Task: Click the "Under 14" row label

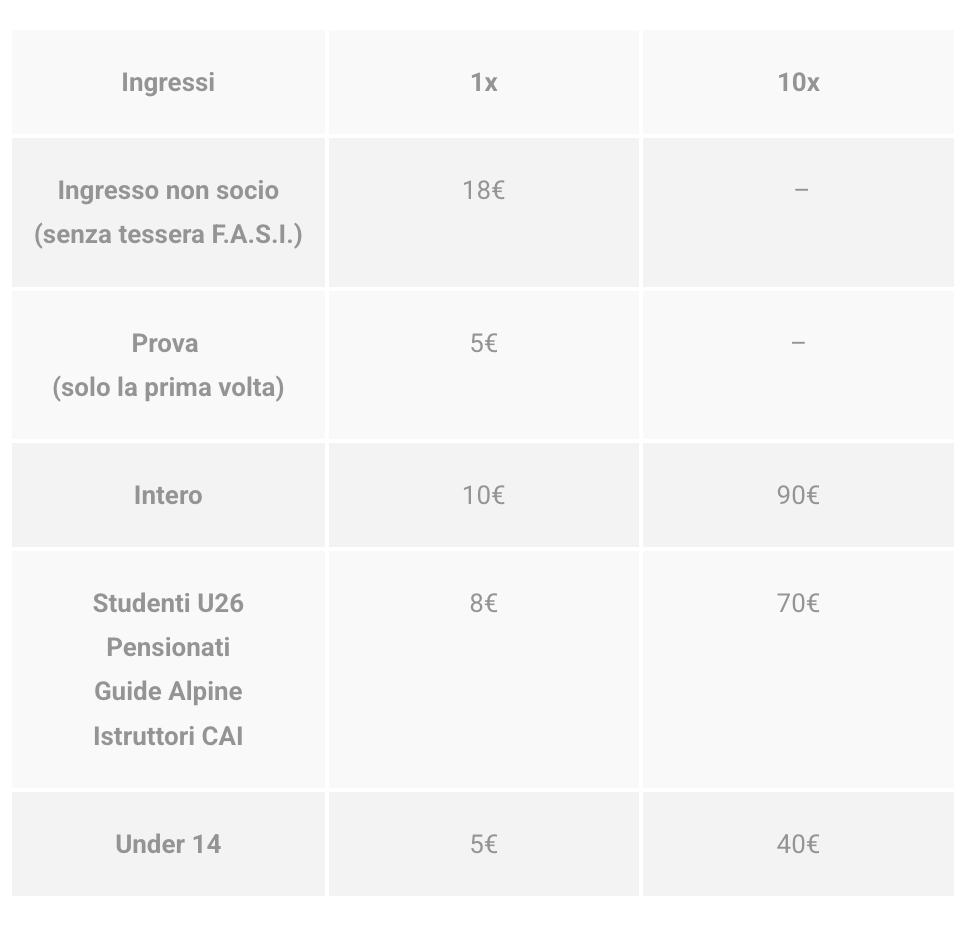Action: pos(168,844)
